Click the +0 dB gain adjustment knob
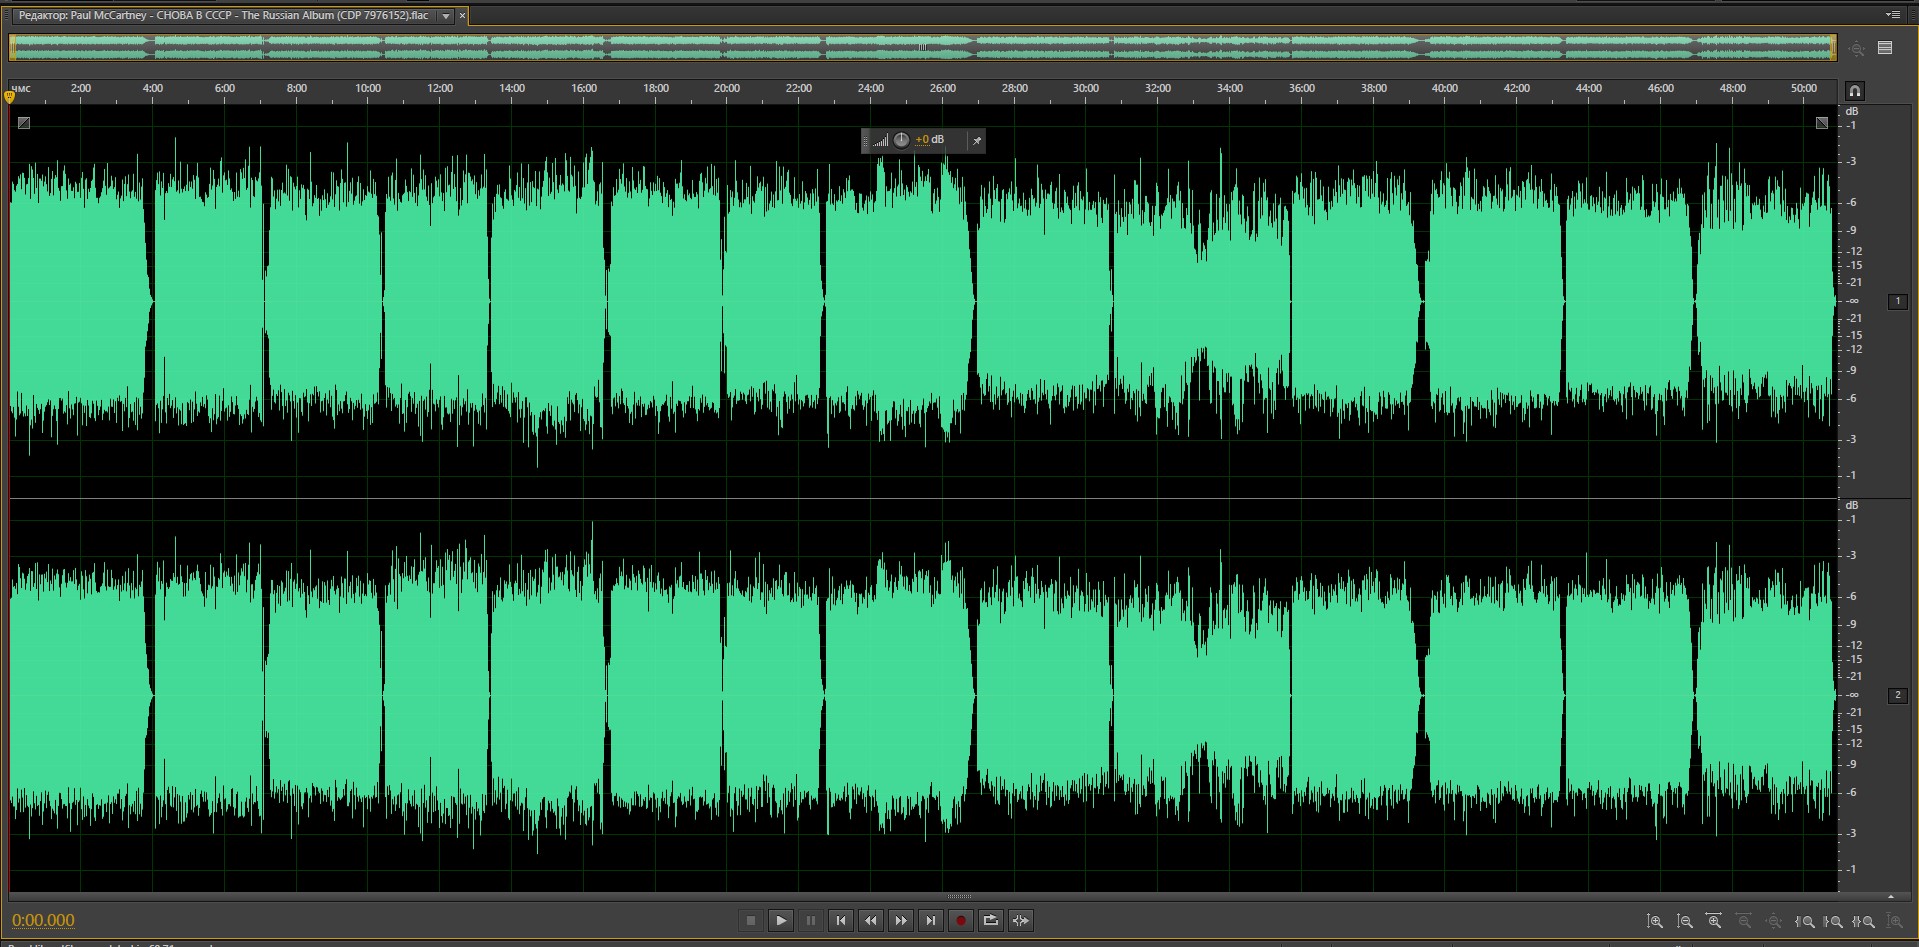1919x947 pixels. [901, 140]
